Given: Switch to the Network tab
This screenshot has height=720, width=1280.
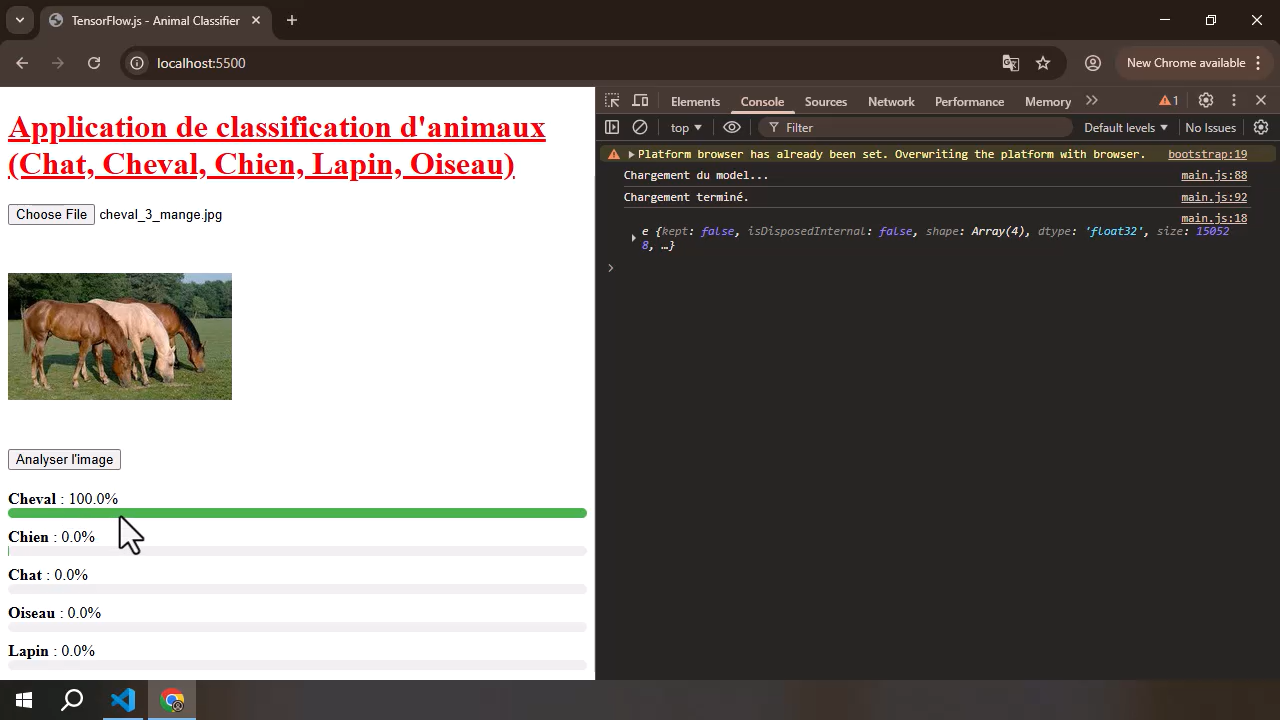Looking at the screenshot, I should point(891,102).
